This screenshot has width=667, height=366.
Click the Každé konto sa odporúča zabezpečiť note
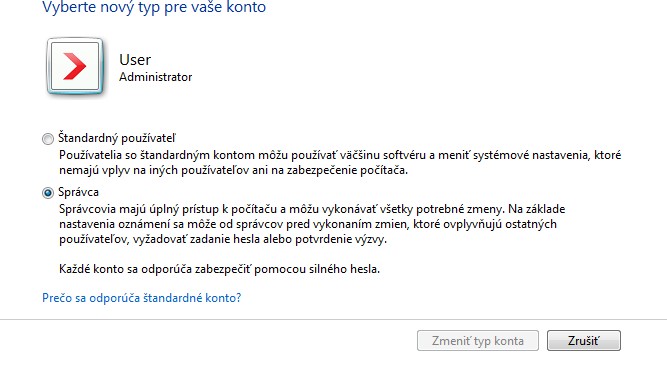[x=219, y=269]
